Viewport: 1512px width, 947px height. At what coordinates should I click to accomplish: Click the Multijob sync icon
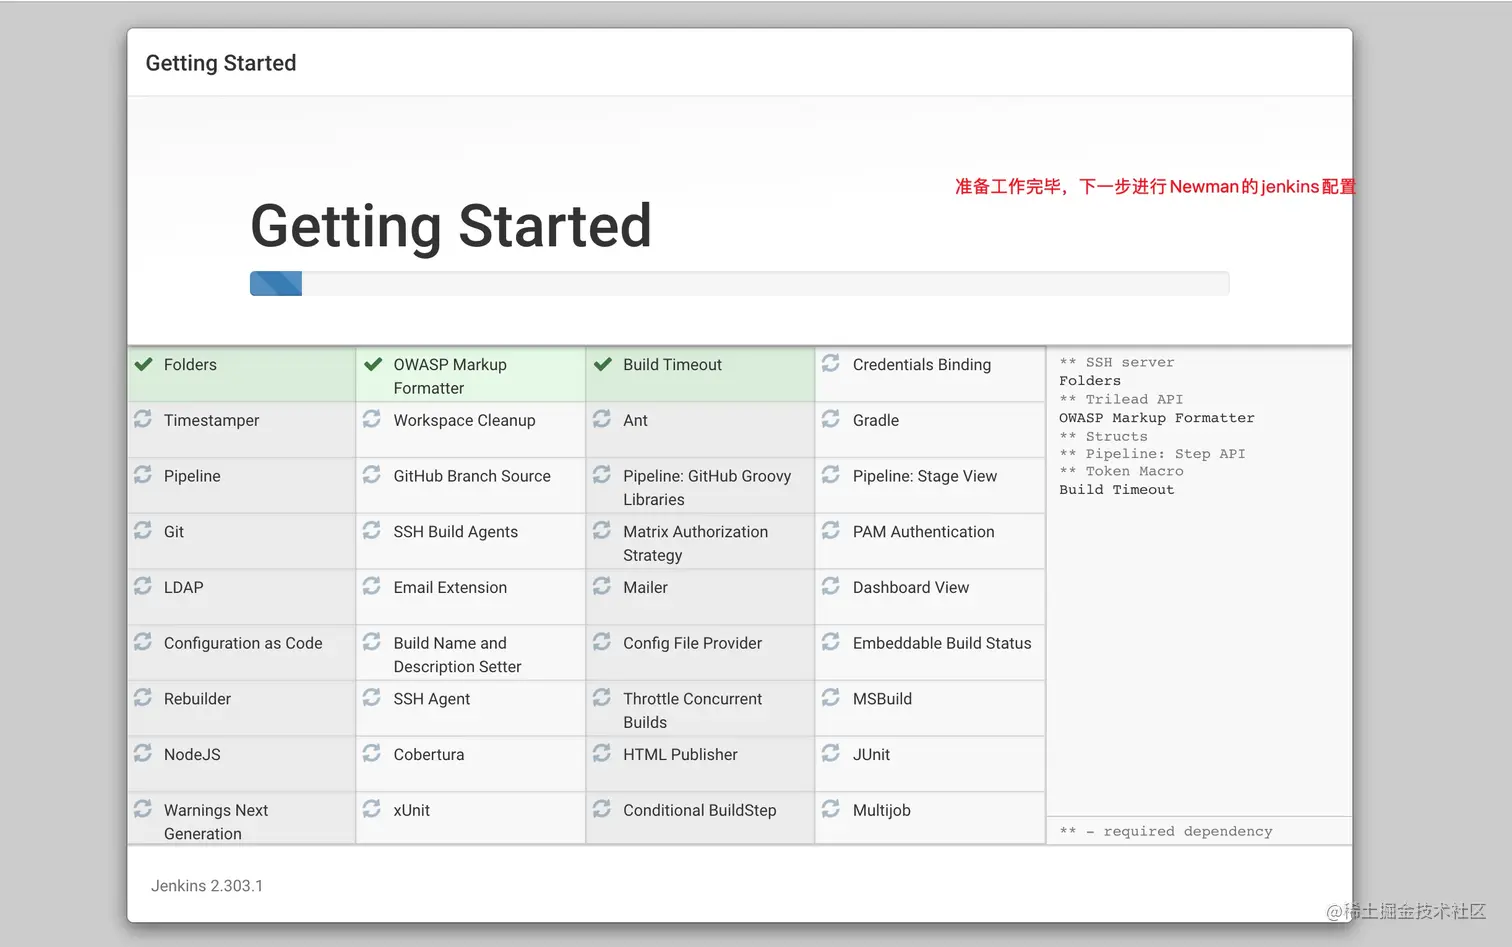coord(831,809)
